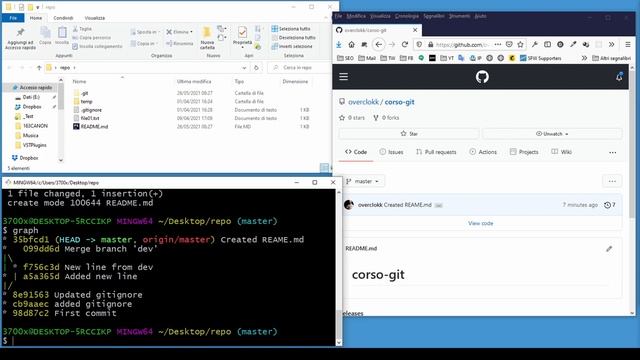Open page actions three-dot menu in address bar
This screenshot has height=360, width=640.
[x=498, y=44]
